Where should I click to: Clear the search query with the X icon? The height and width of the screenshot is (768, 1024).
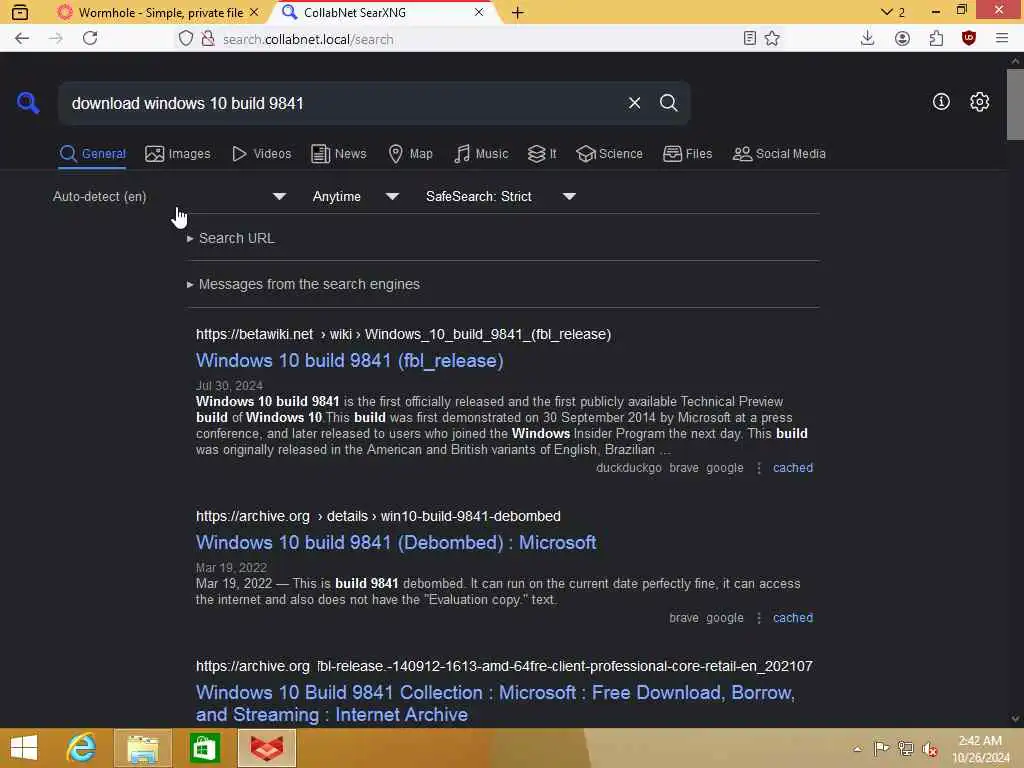pos(634,103)
